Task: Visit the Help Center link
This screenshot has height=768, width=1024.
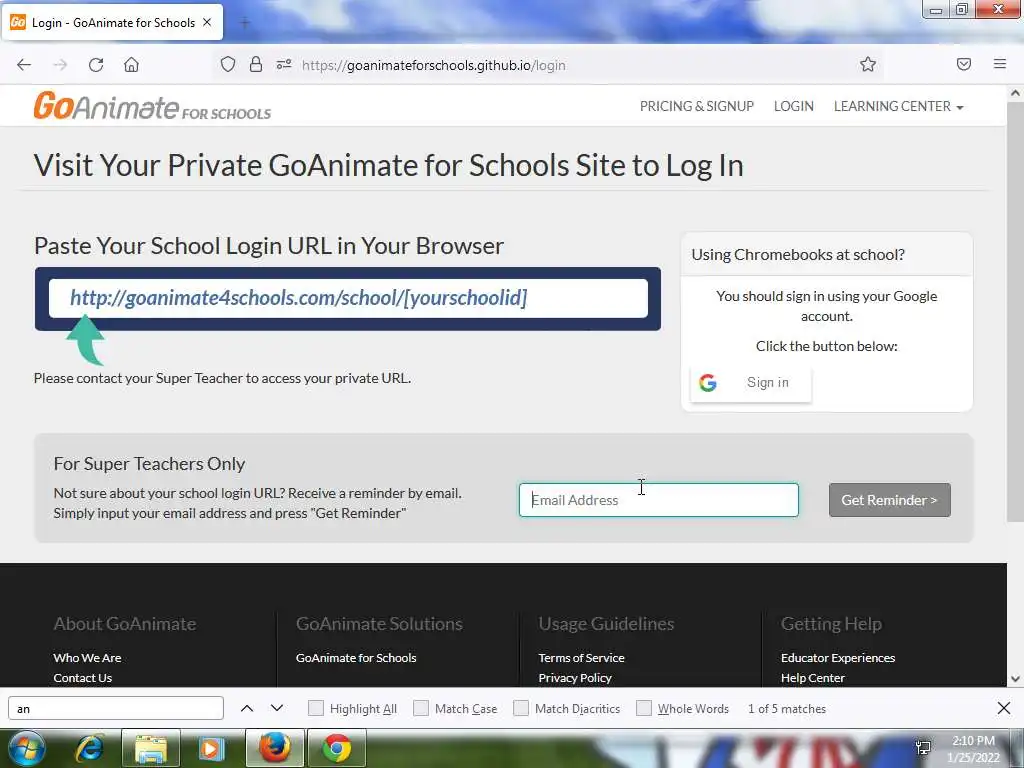Action: pos(812,678)
